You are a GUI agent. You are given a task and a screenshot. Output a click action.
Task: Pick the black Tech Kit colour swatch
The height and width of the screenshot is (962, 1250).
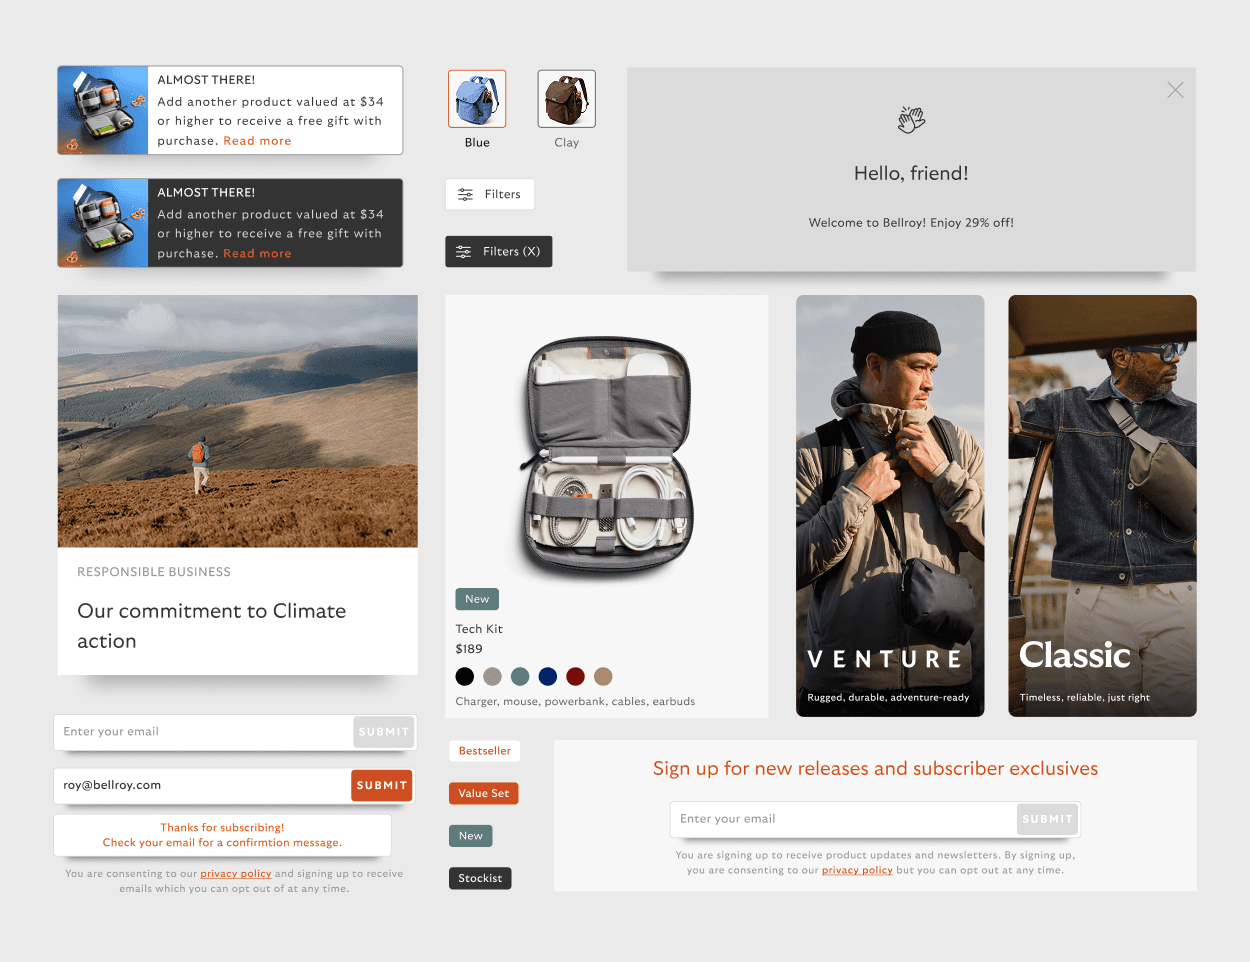click(x=465, y=677)
